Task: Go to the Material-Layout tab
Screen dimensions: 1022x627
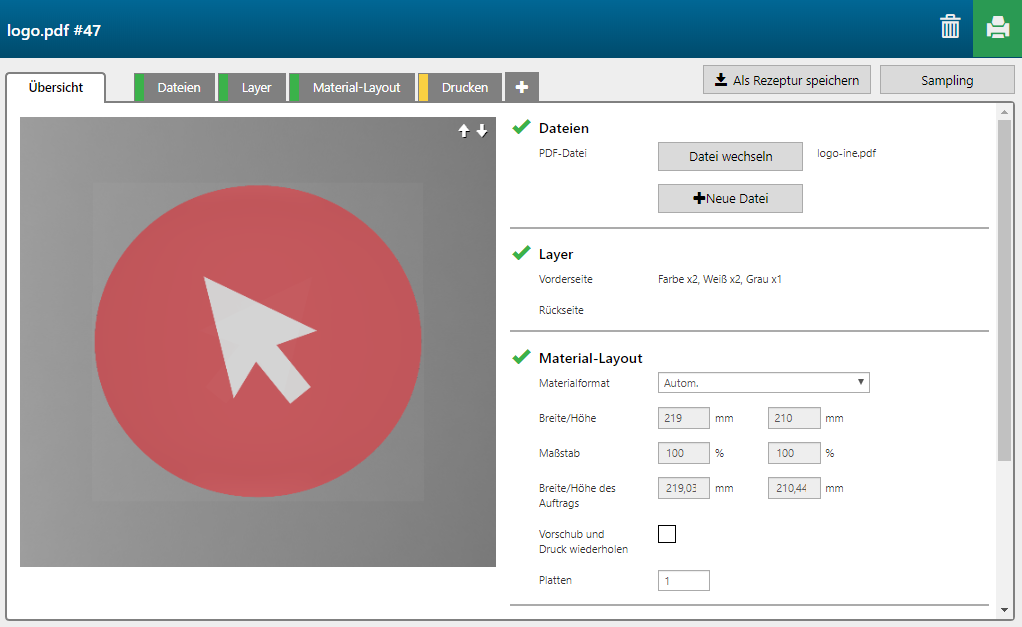Action: [356, 88]
